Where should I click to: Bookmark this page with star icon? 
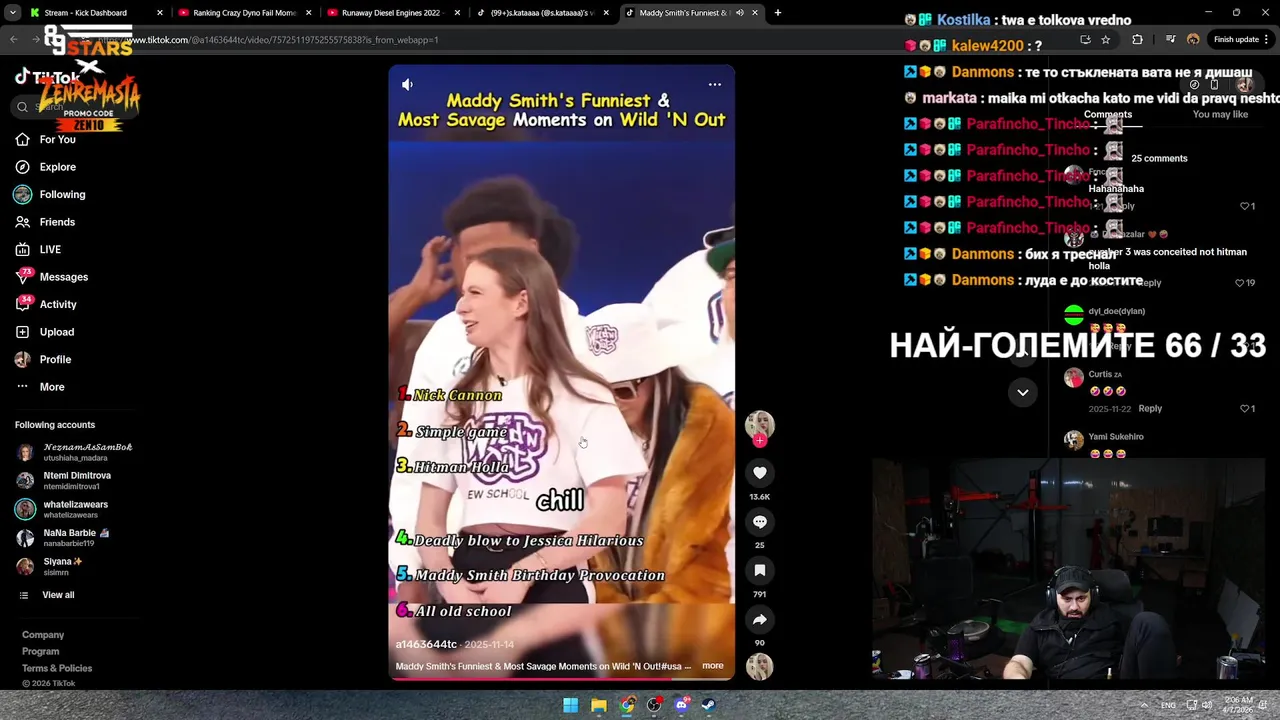tap(1105, 40)
